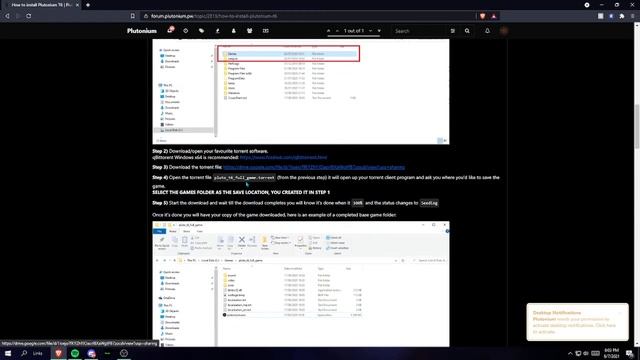The image size is (640, 360).
Task: Open the tags icon in forum navbar
Action: pyautogui.click(x=201, y=31)
